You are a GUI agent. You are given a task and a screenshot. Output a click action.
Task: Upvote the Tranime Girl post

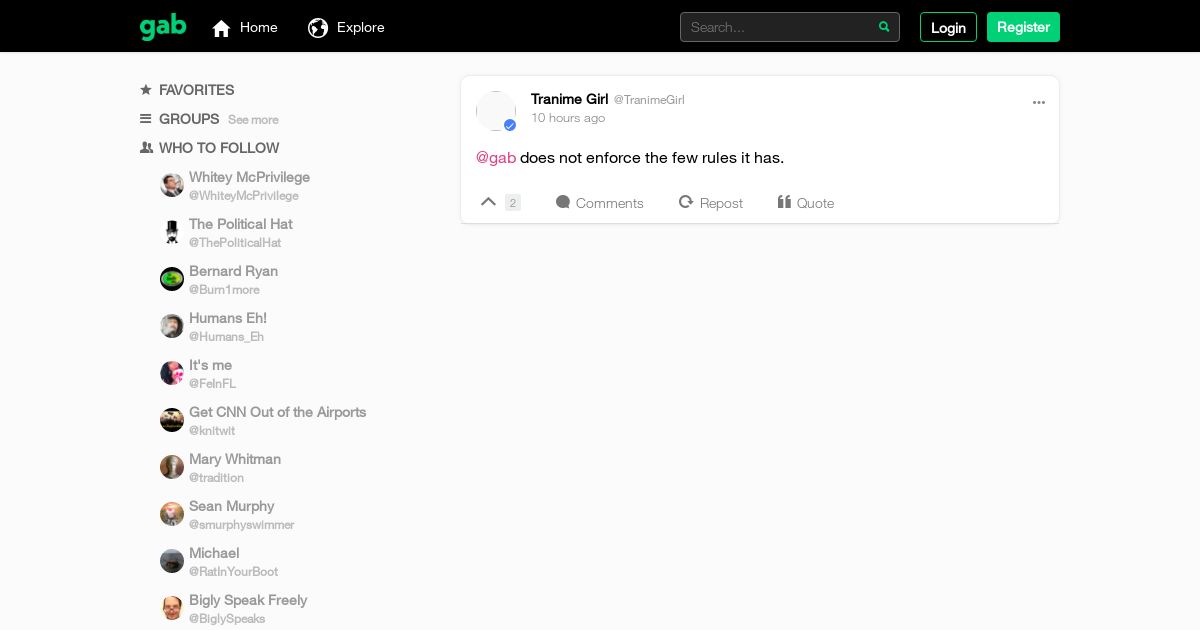(x=488, y=202)
